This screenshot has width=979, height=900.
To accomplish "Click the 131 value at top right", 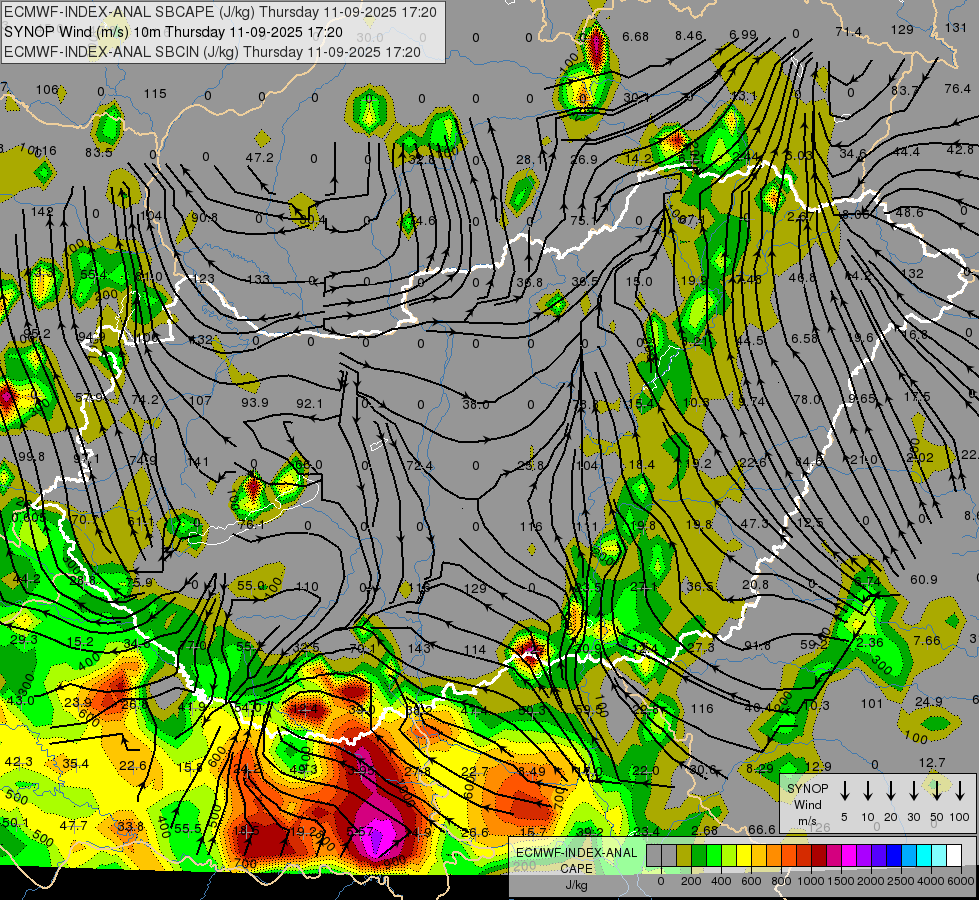I will pyautogui.click(x=956, y=27).
